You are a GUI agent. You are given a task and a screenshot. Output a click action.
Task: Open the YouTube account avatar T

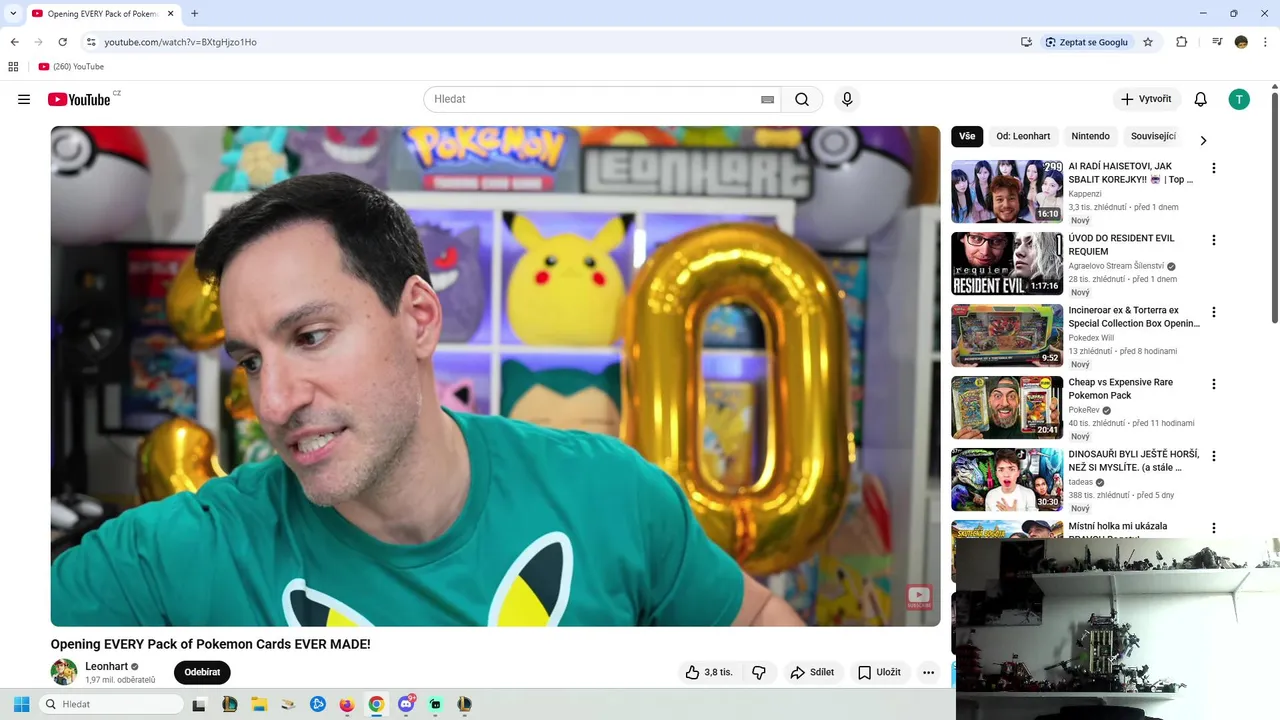pyautogui.click(x=1239, y=99)
